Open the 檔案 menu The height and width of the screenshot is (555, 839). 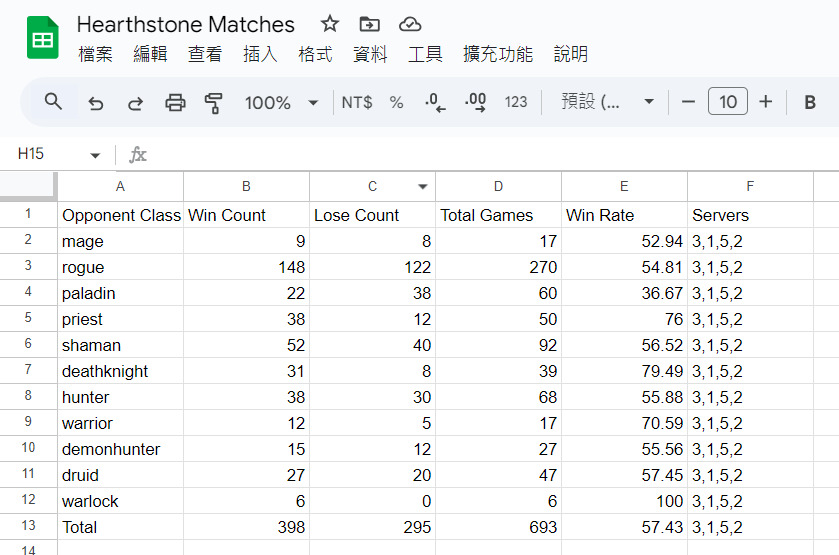[95, 54]
